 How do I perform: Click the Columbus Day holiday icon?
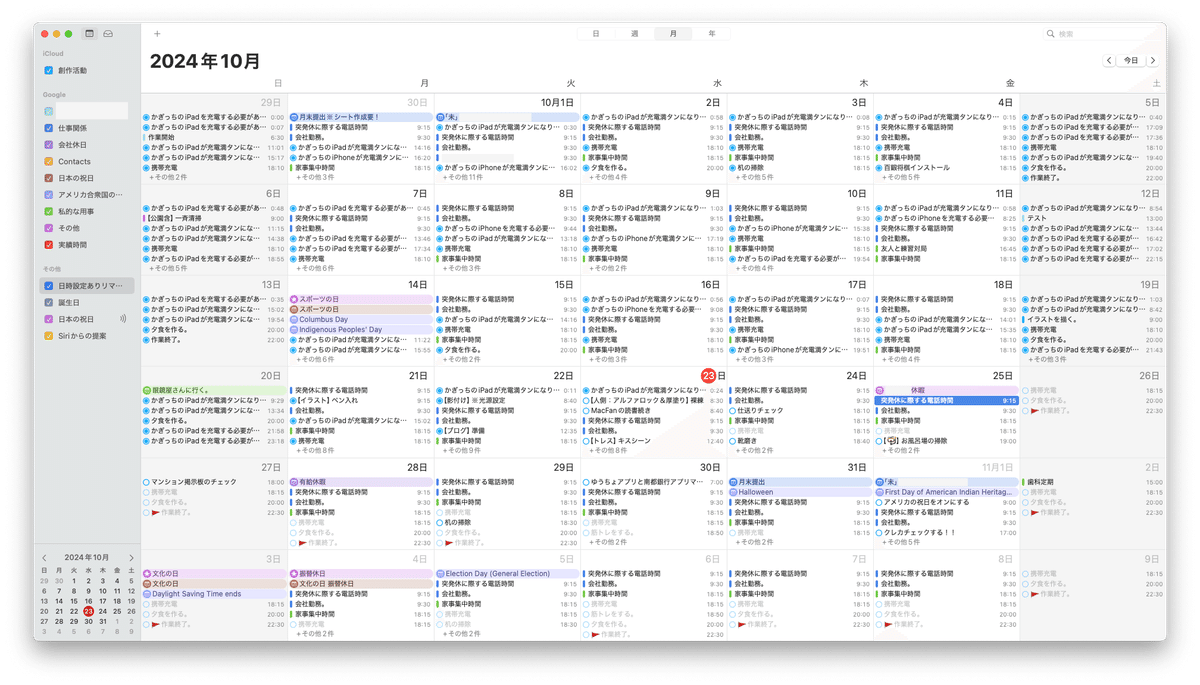click(x=294, y=319)
